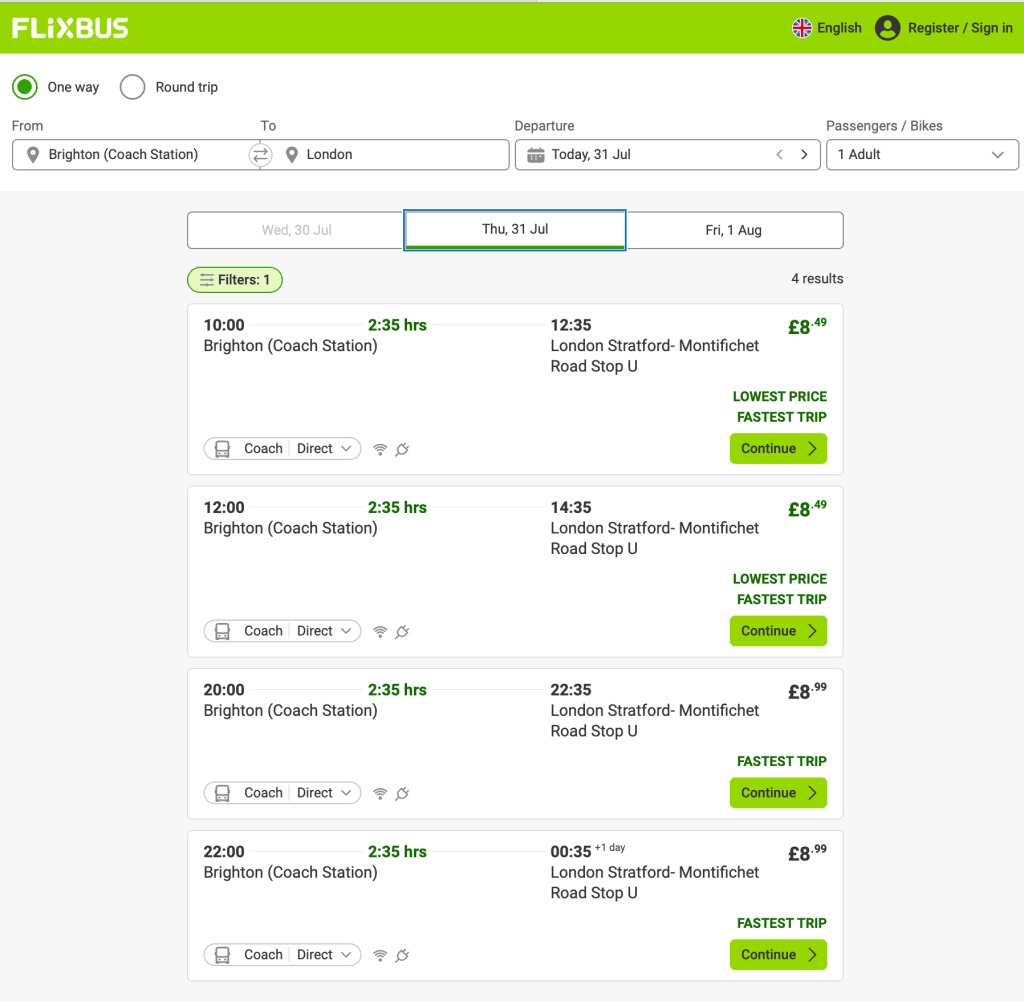Continue with the 12:00 departure trip
This screenshot has height=1002, width=1024.
[x=778, y=631]
